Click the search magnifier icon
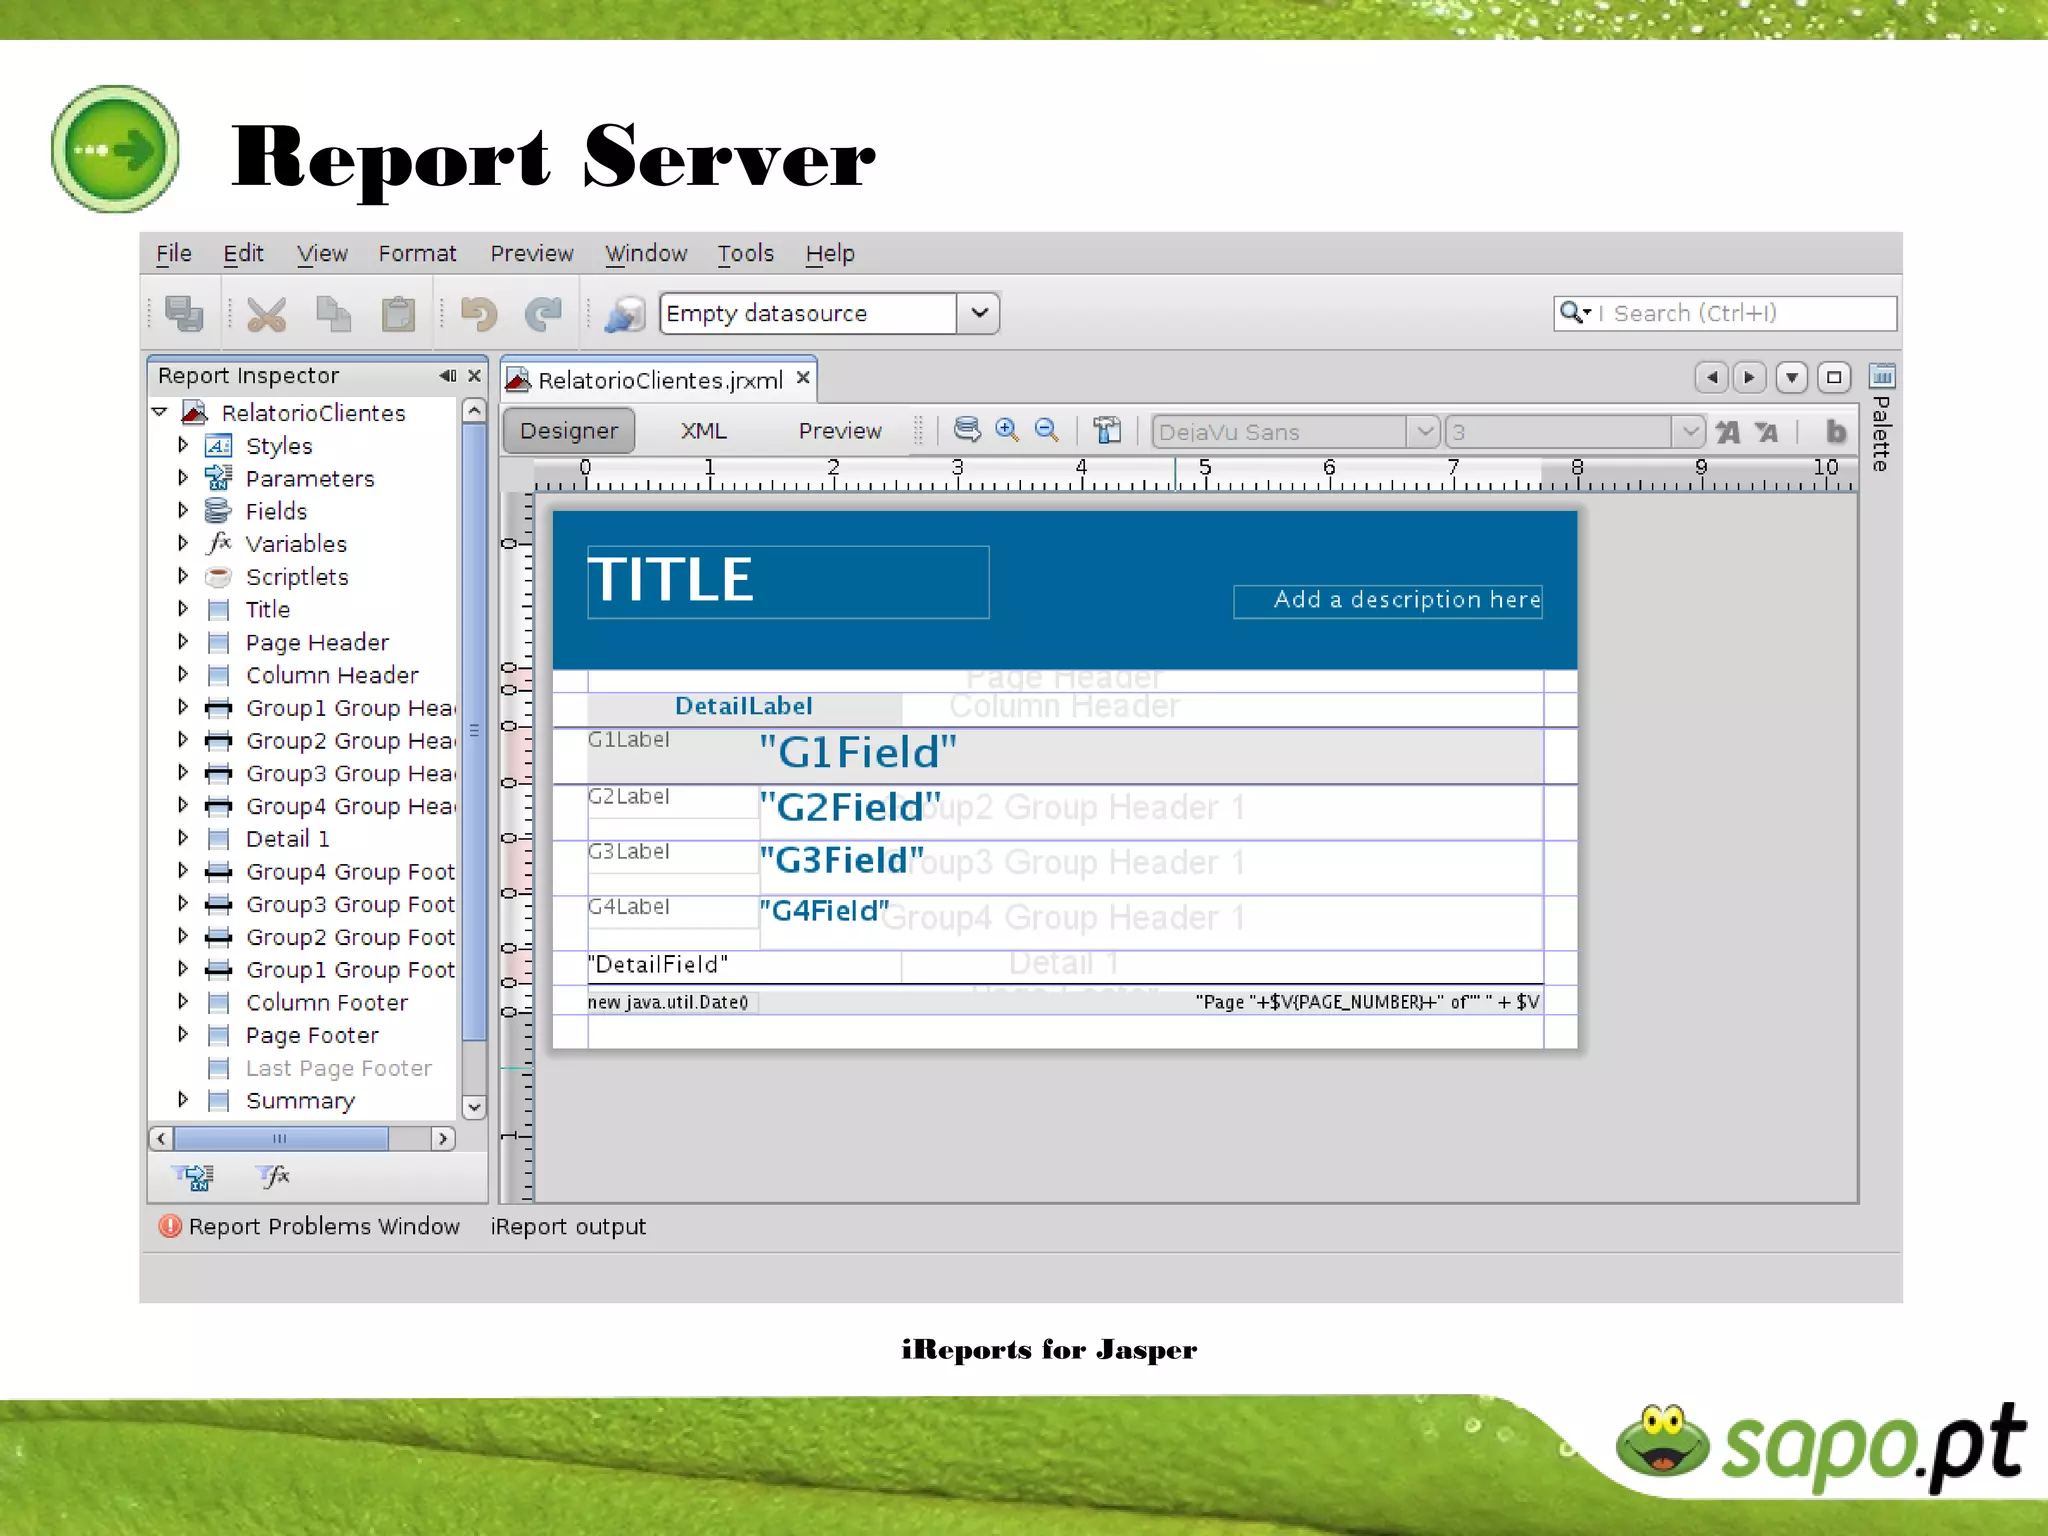 point(1574,313)
